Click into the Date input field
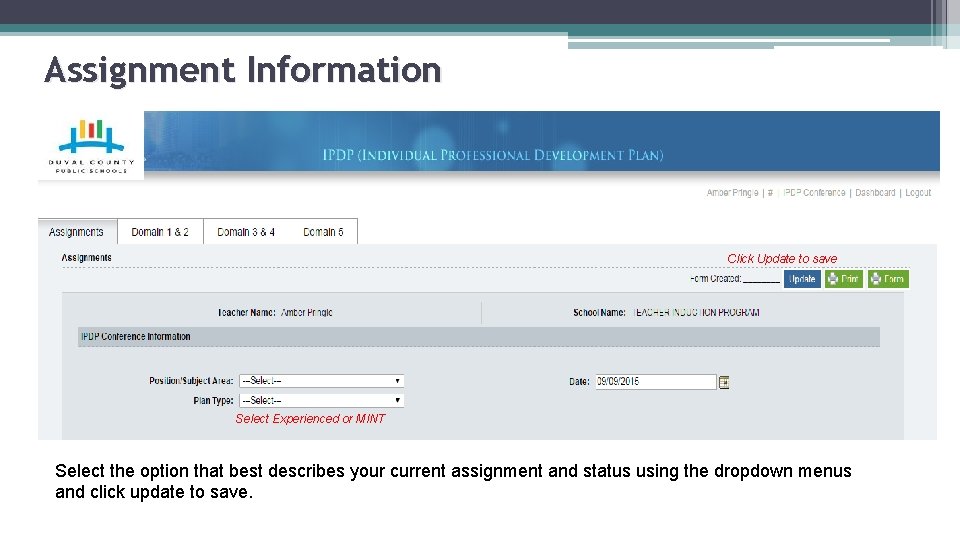The height and width of the screenshot is (540, 960). coord(656,381)
